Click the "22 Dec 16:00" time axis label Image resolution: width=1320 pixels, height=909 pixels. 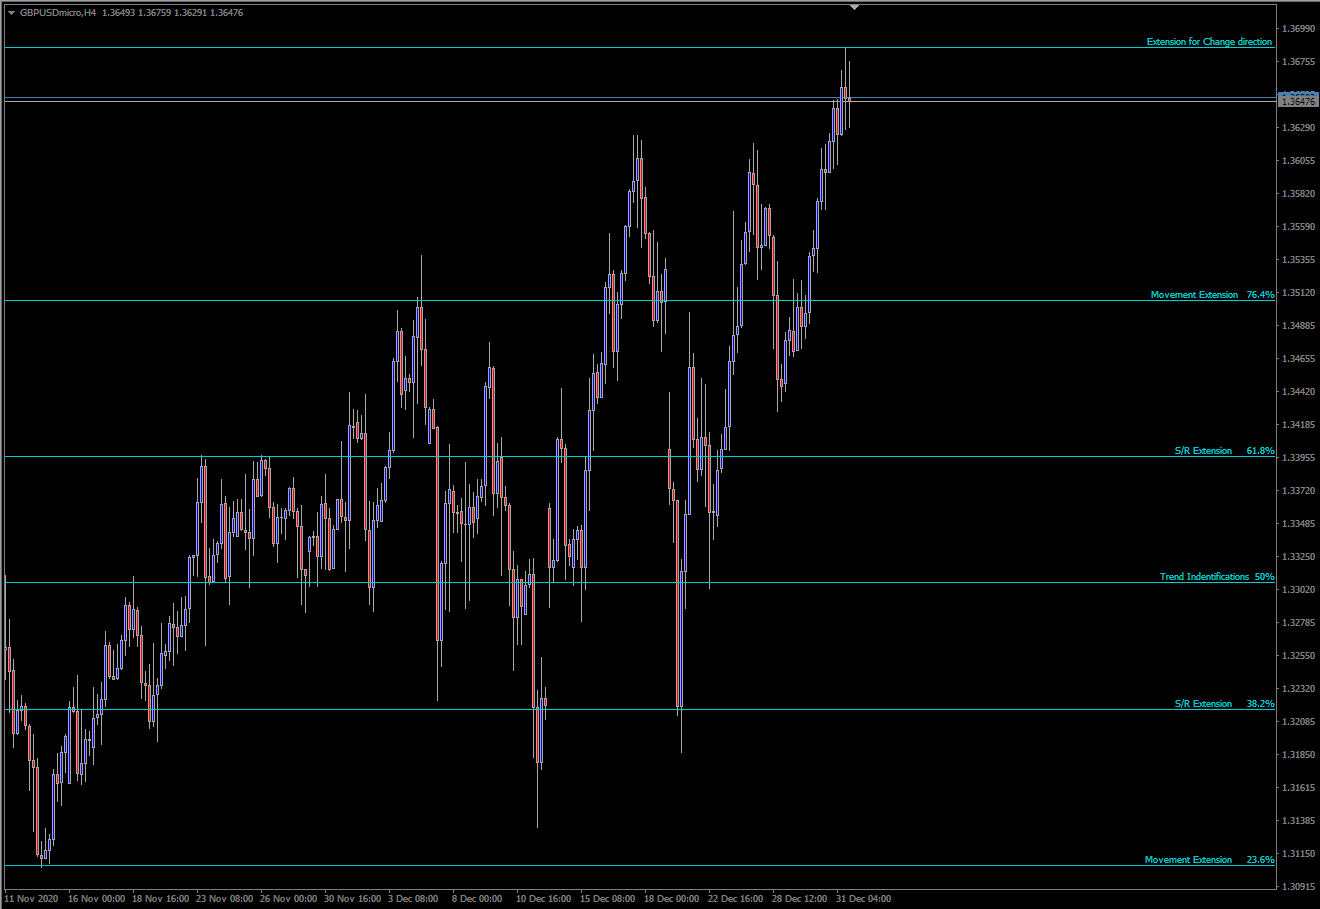click(x=736, y=899)
